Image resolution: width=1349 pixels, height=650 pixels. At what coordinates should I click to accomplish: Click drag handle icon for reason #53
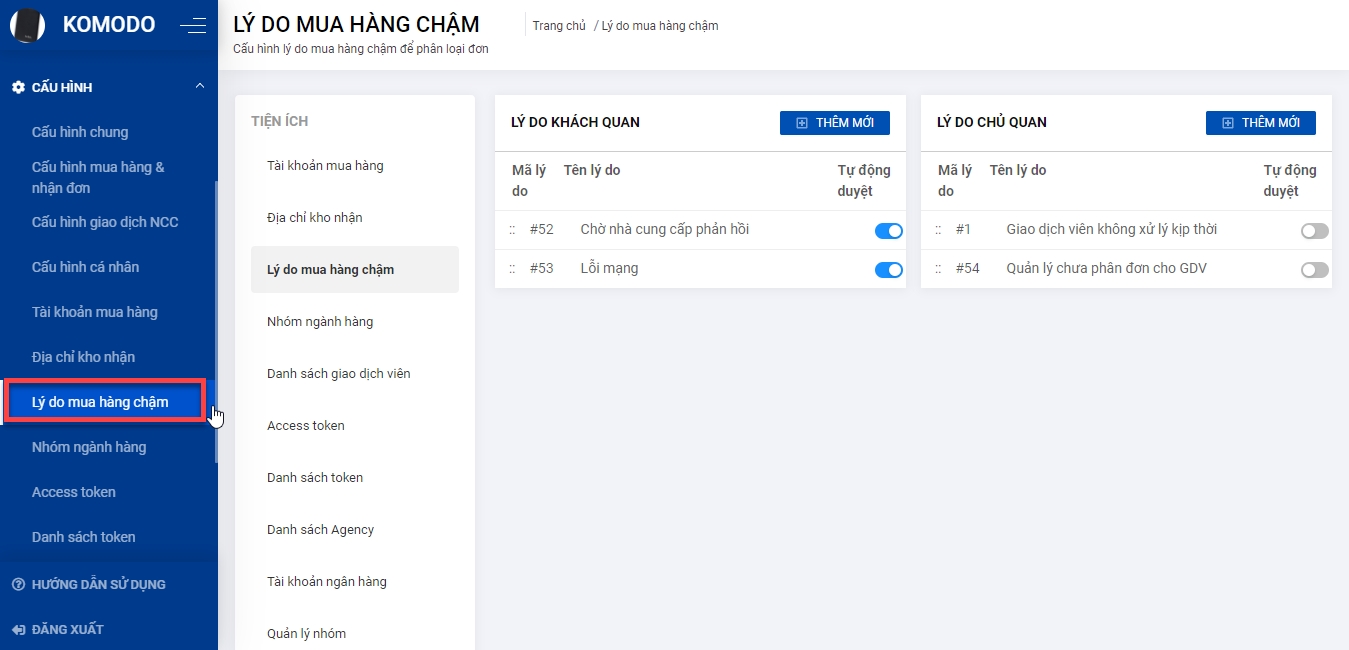click(512, 269)
